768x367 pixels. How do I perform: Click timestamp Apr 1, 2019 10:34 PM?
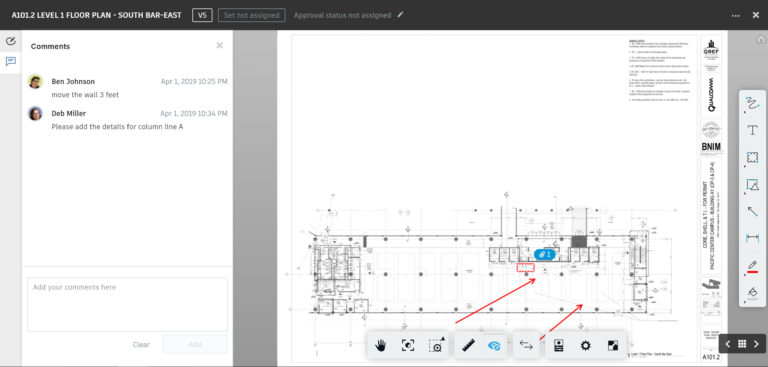click(194, 114)
